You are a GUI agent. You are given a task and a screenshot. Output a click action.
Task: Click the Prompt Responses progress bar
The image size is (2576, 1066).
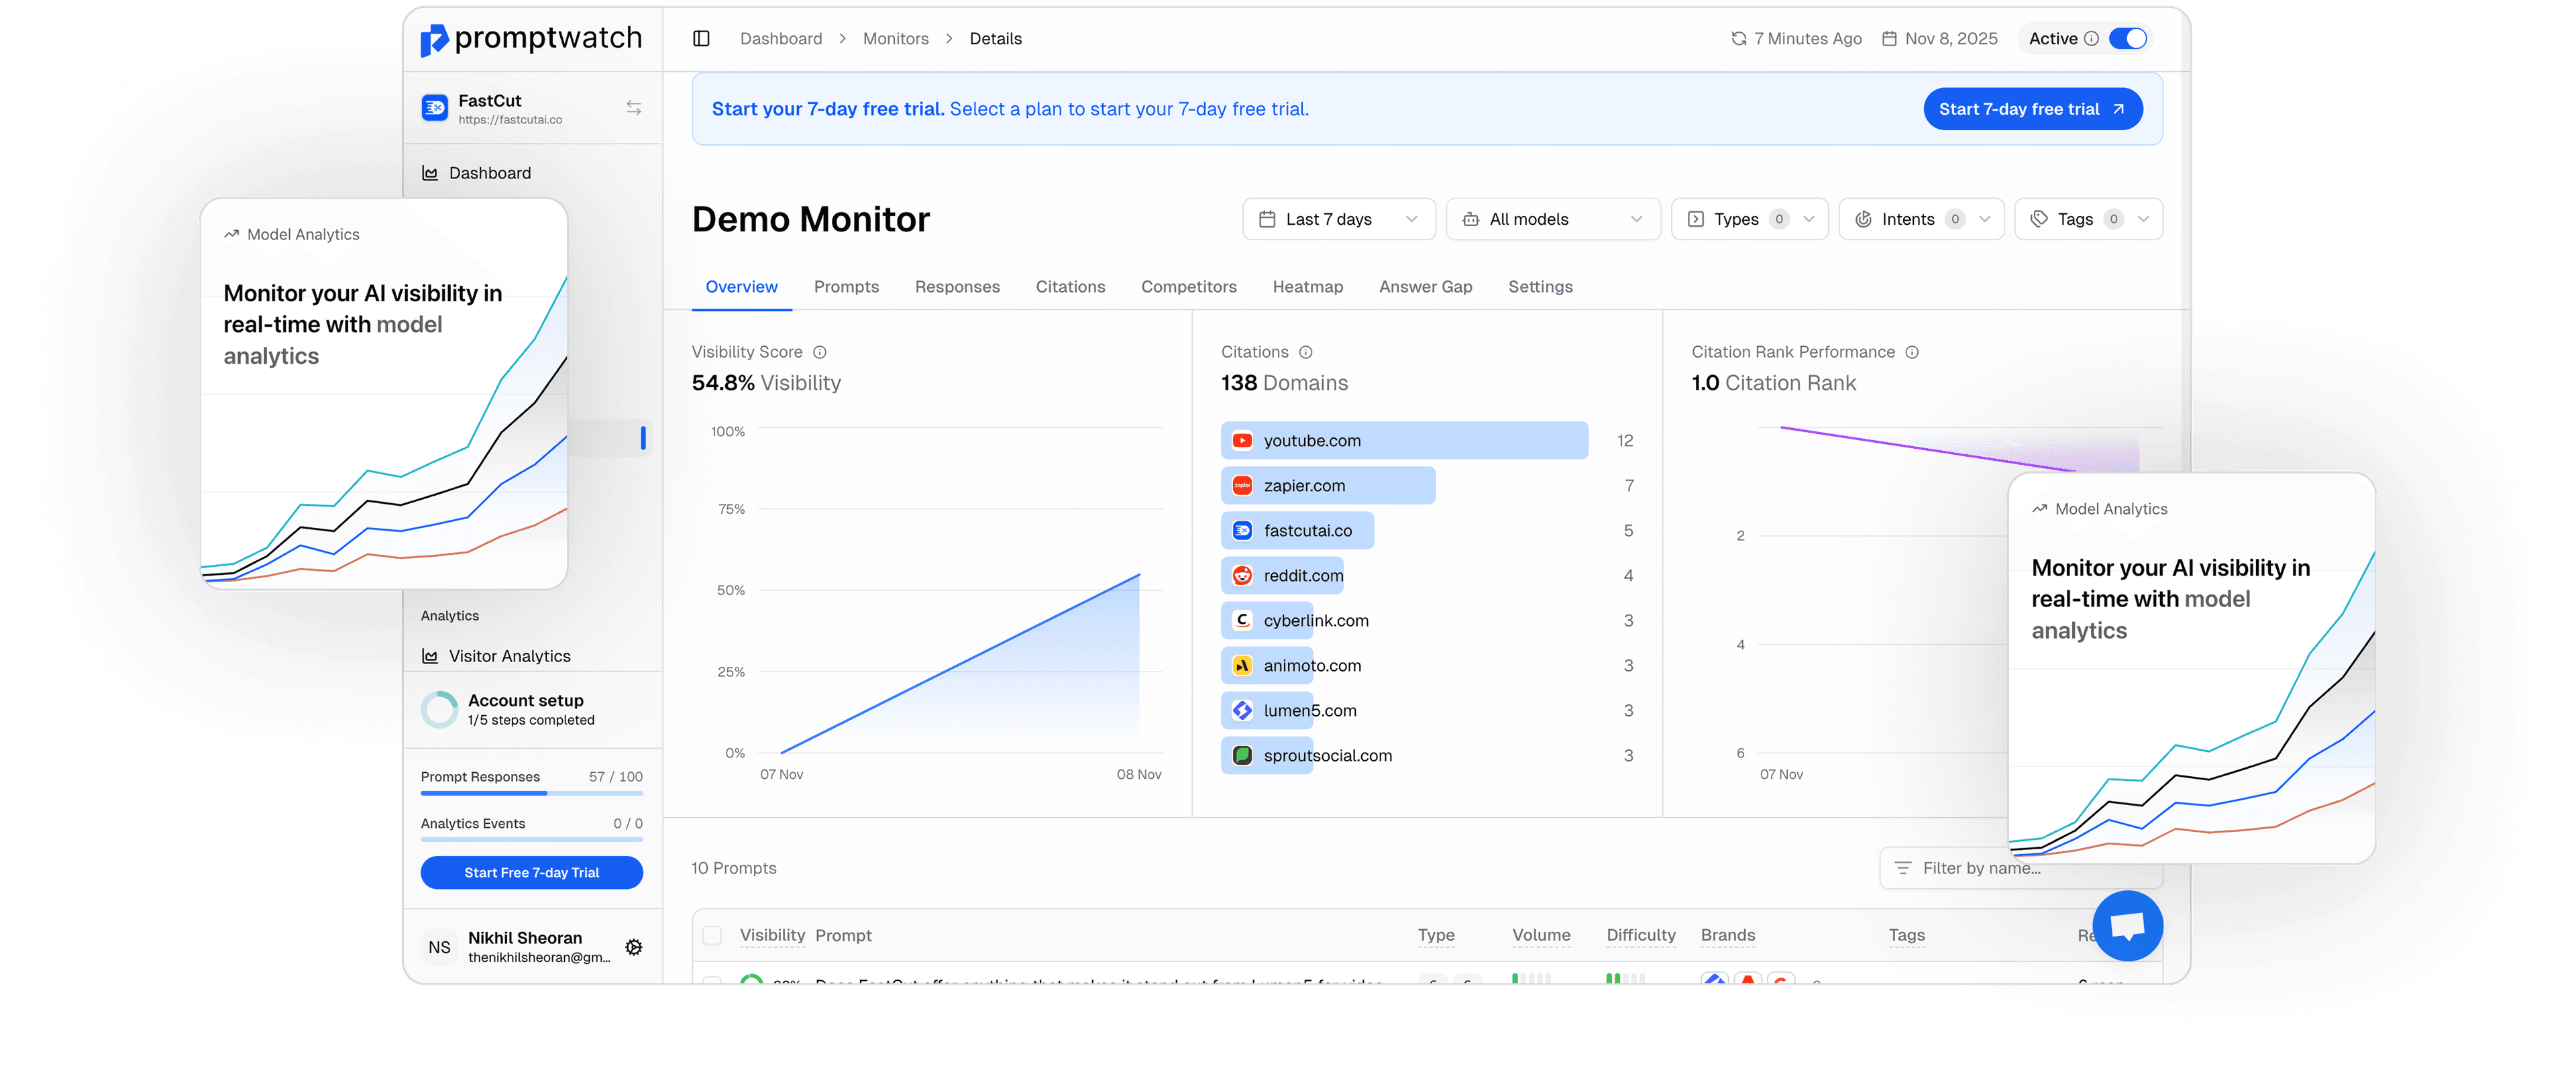point(531,793)
